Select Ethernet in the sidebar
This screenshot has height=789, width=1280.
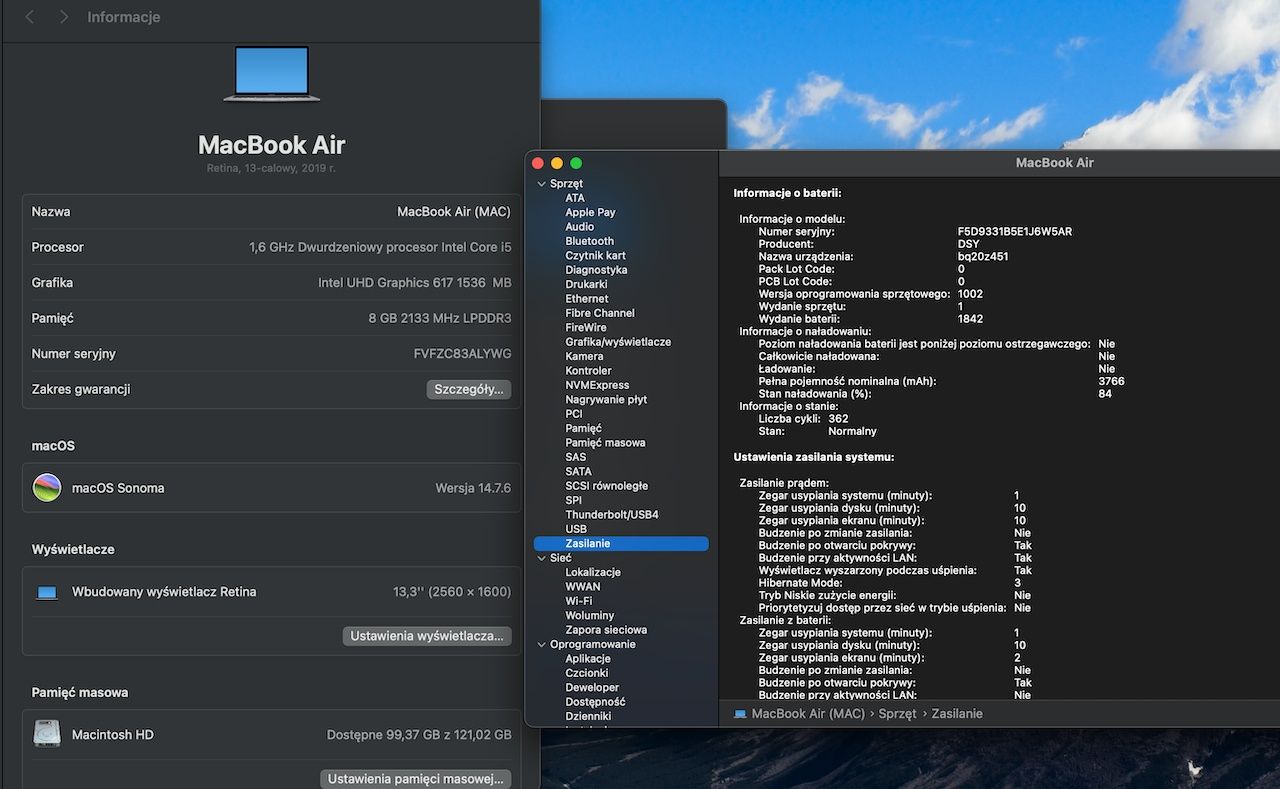pos(587,299)
